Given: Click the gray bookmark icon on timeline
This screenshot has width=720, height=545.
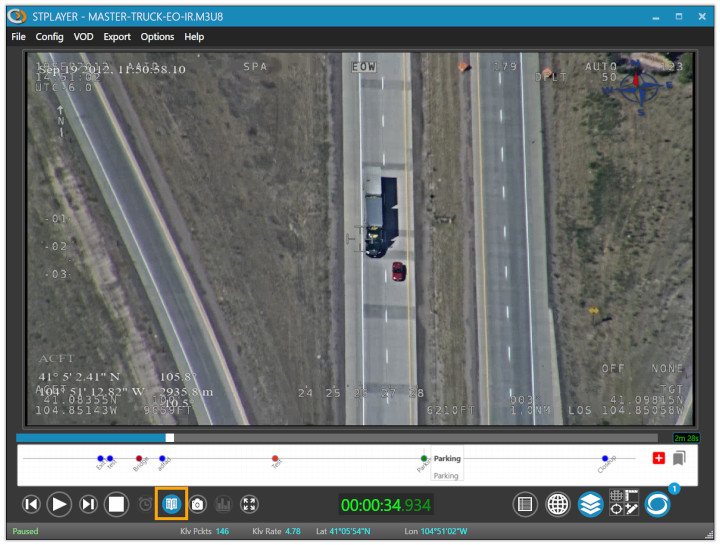Looking at the screenshot, I should (x=679, y=458).
